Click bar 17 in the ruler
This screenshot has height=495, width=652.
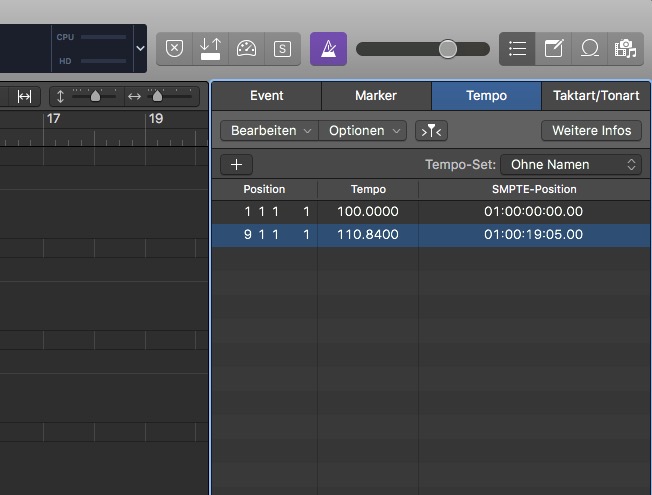[x=53, y=119]
